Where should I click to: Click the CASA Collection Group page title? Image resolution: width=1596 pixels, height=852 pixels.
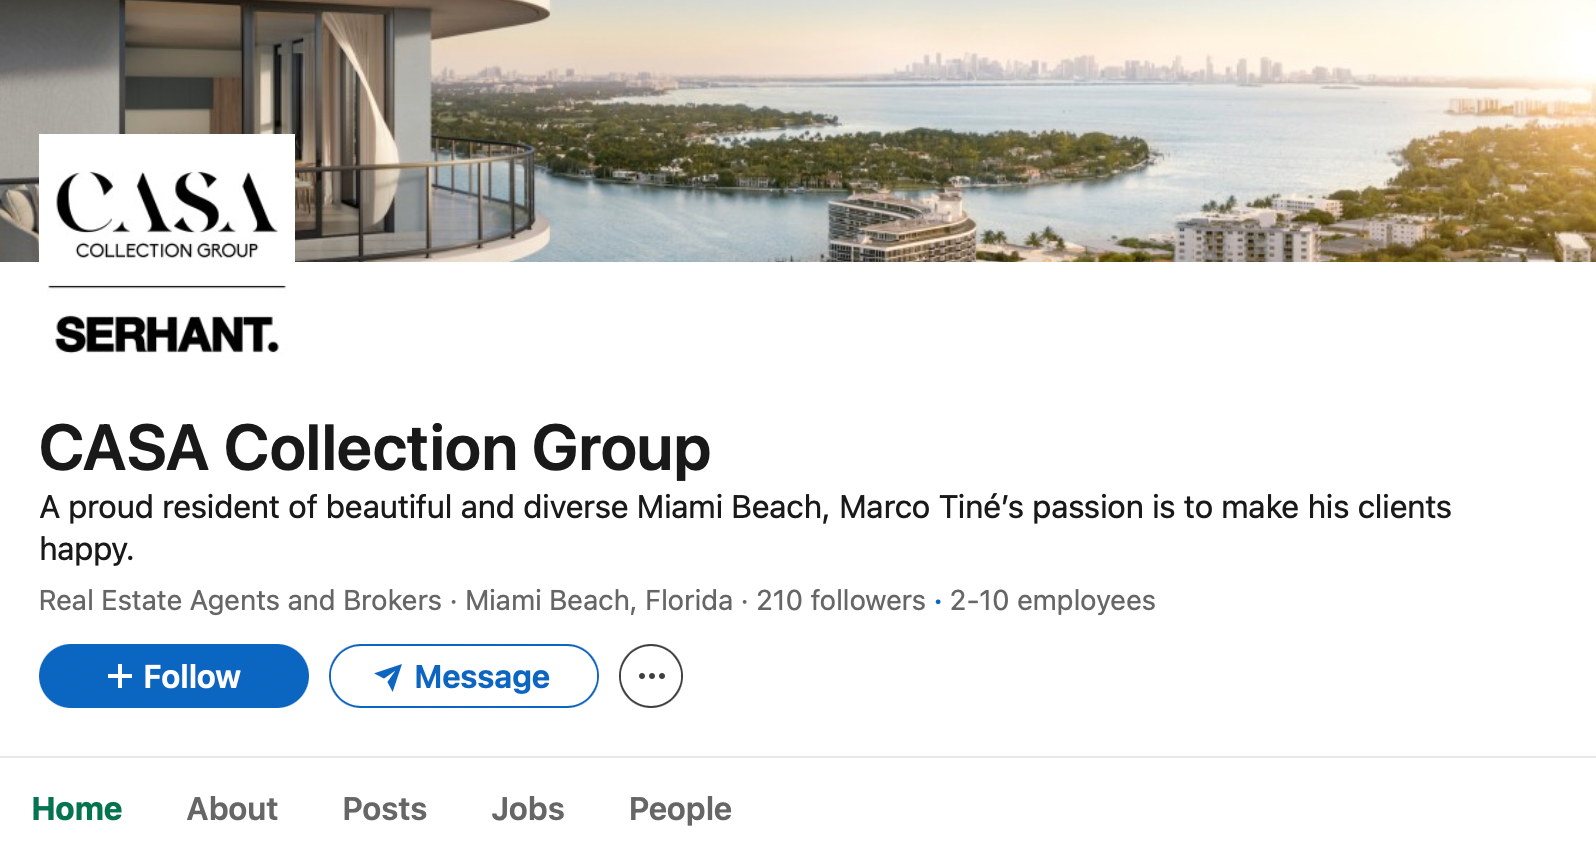(x=375, y=447)
